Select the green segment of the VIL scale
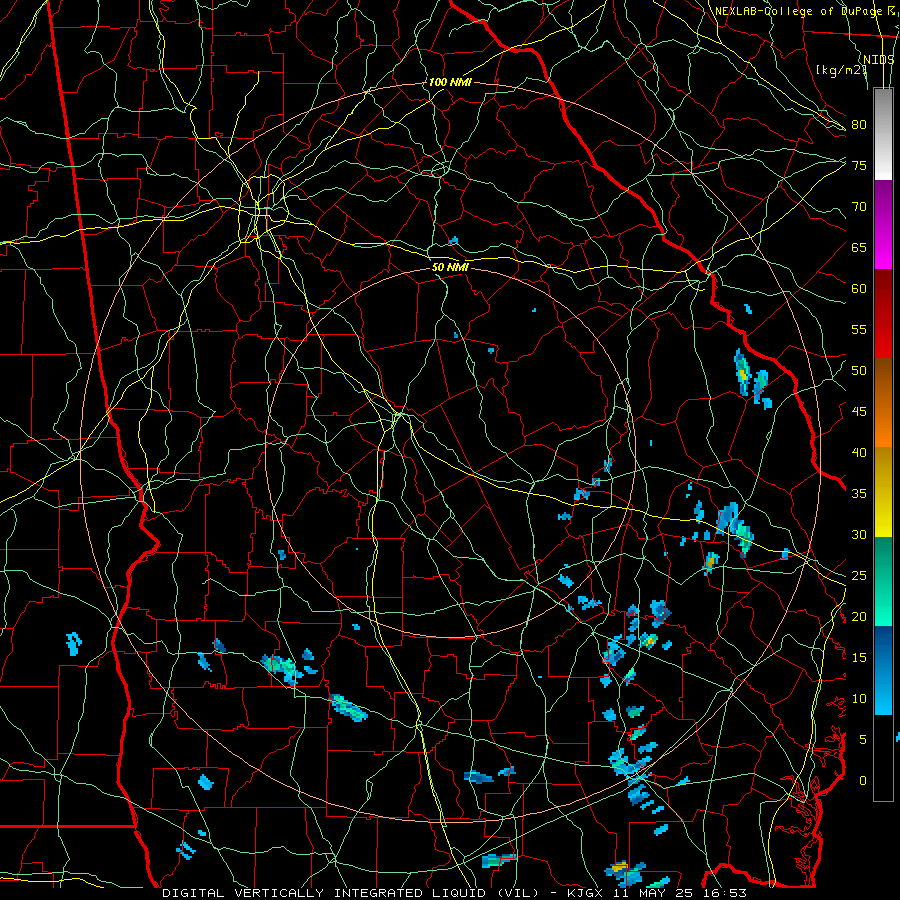 [883, 581]
